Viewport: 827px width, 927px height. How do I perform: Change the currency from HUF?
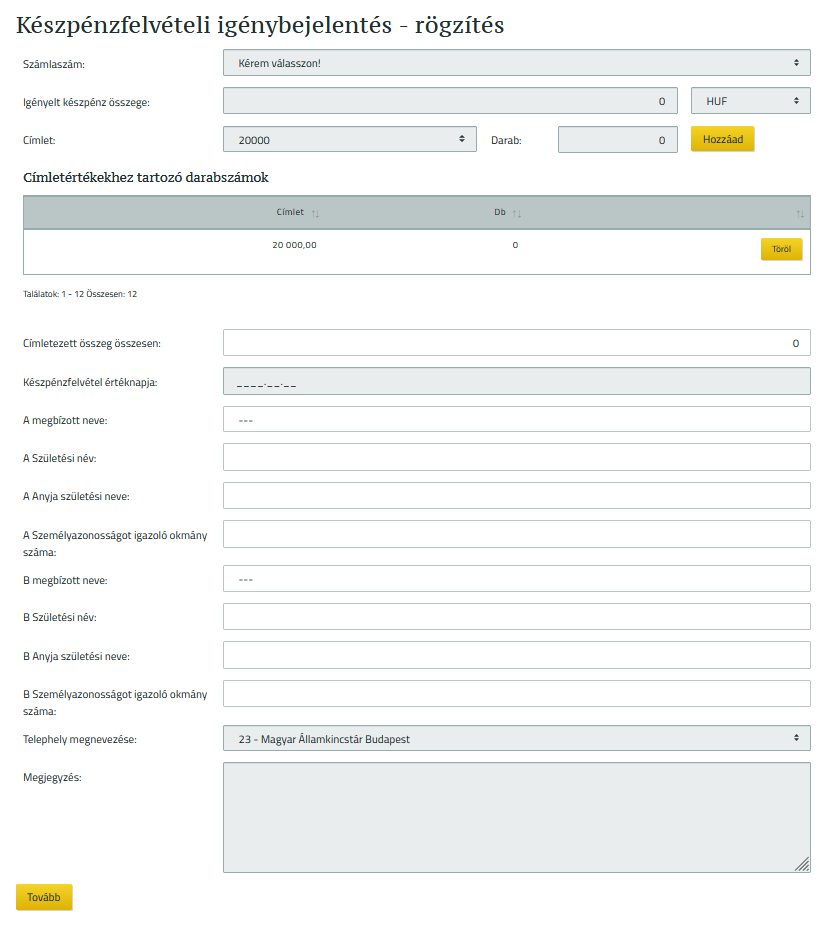[x=750, y=100]
